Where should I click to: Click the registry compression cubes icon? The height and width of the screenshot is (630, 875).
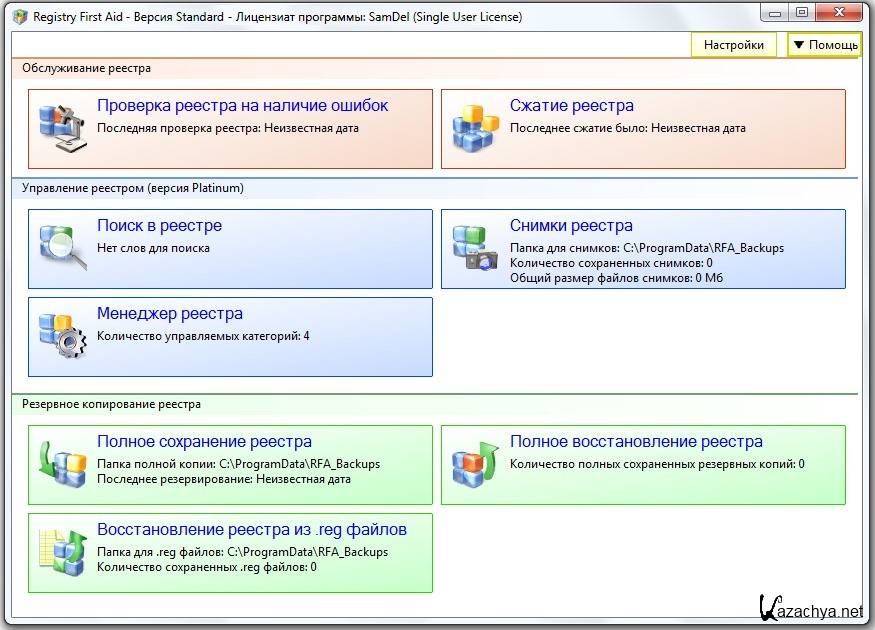[475, 128]
